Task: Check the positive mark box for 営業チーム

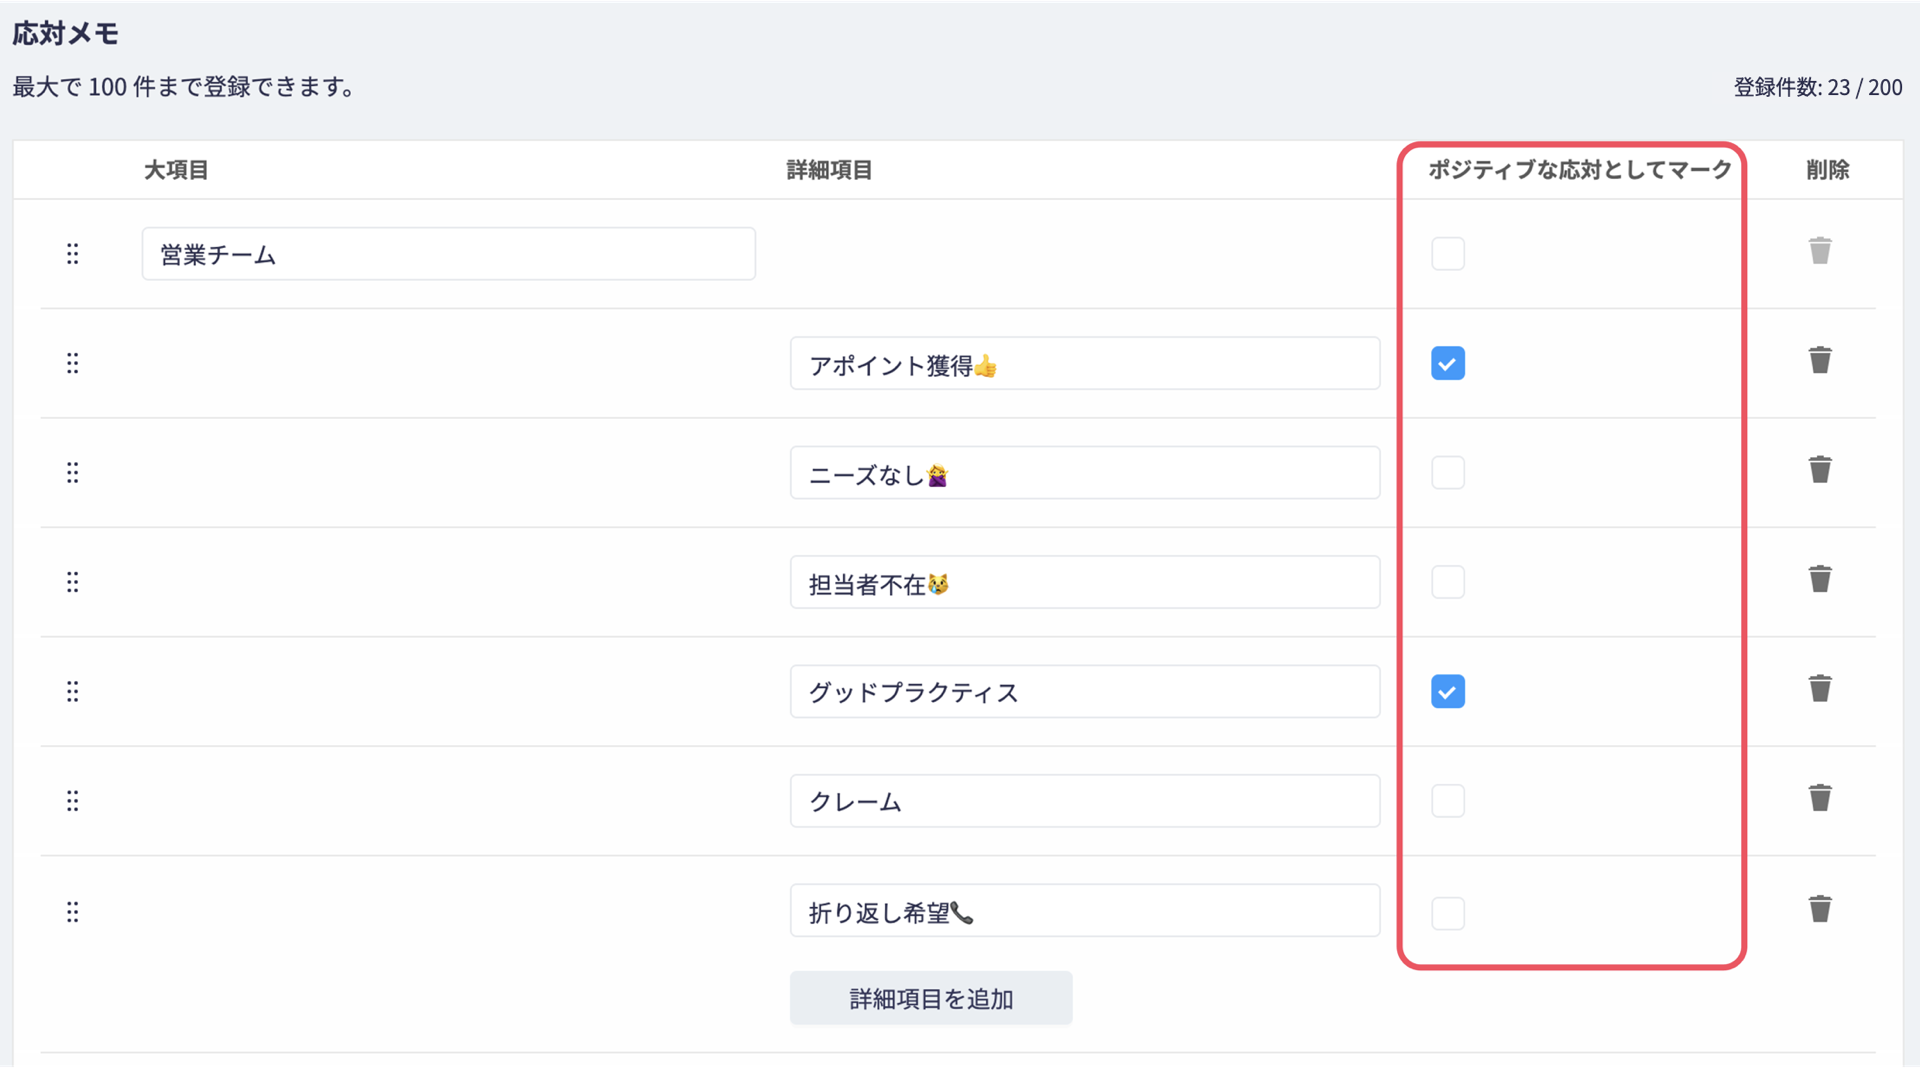Action: [1448, 254]
